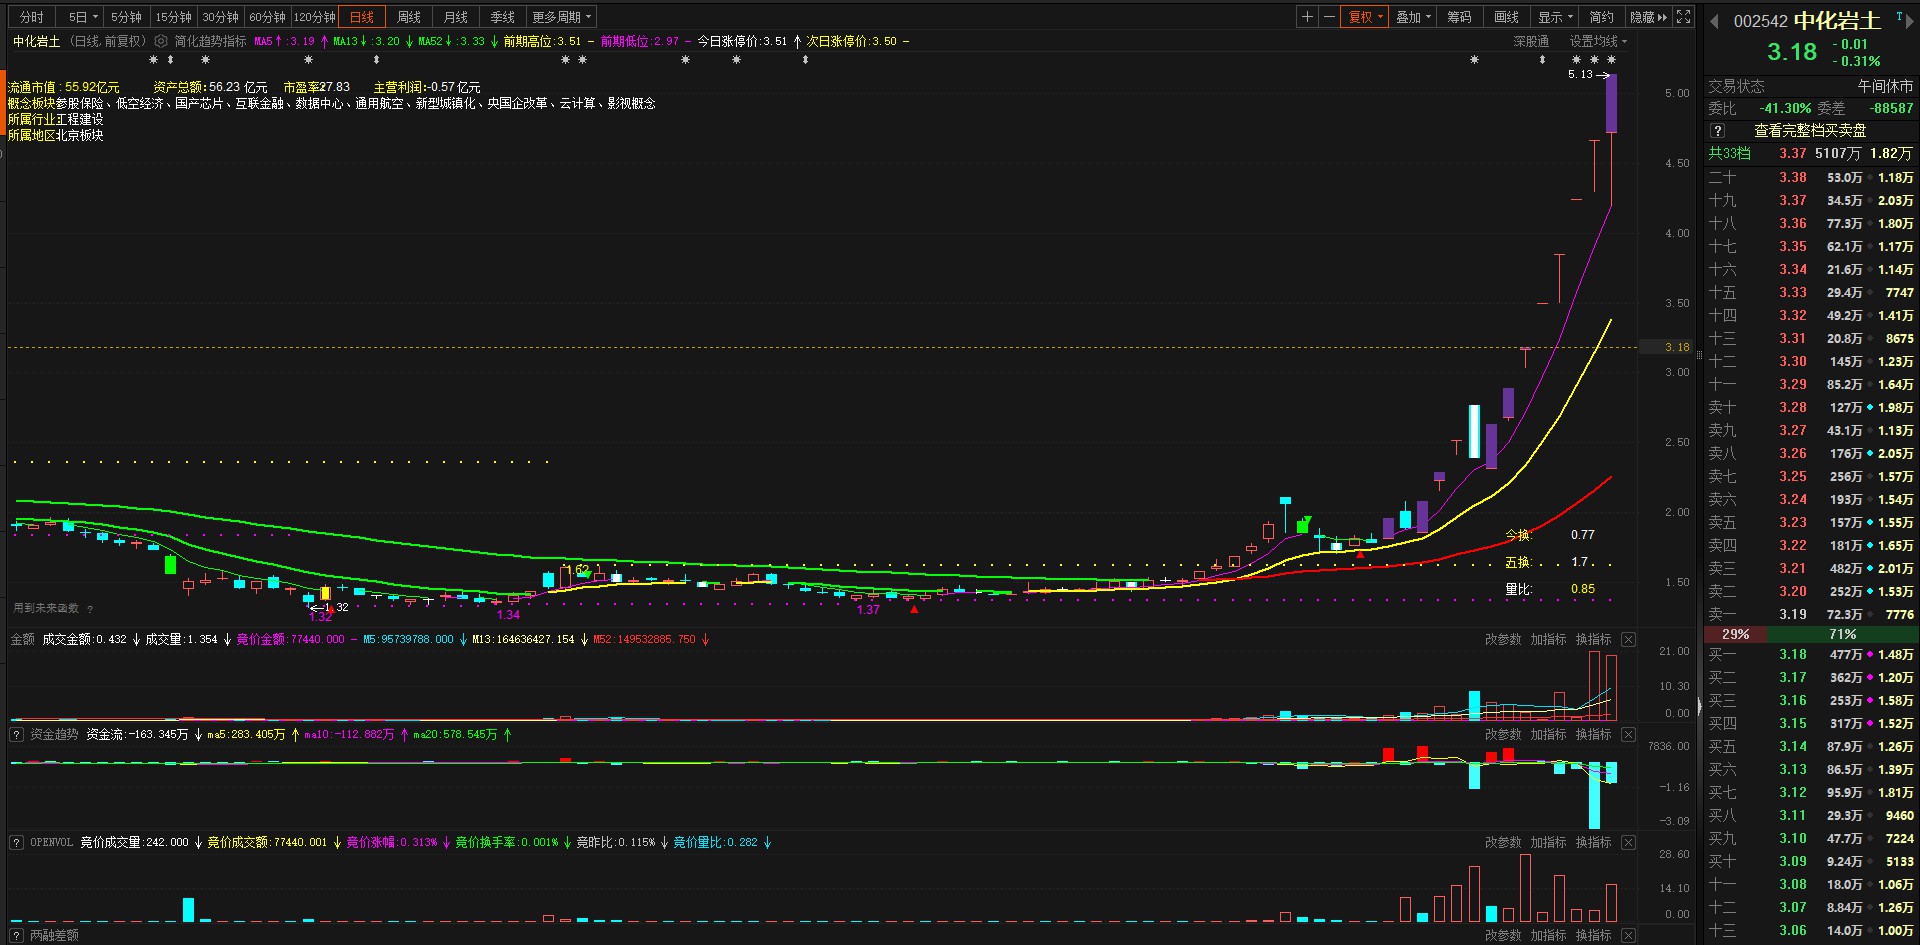The height and width of the screenshot is (945, 1920).
Task: Open the help icon of 资金趋势 panel
Action: point(16,735)
